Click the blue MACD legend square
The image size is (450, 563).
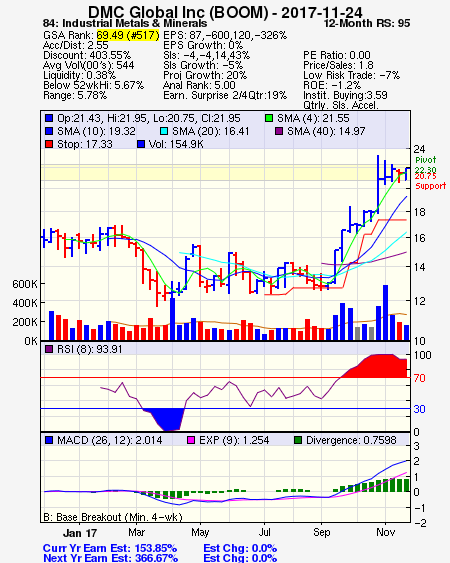(x=48, y=440)
